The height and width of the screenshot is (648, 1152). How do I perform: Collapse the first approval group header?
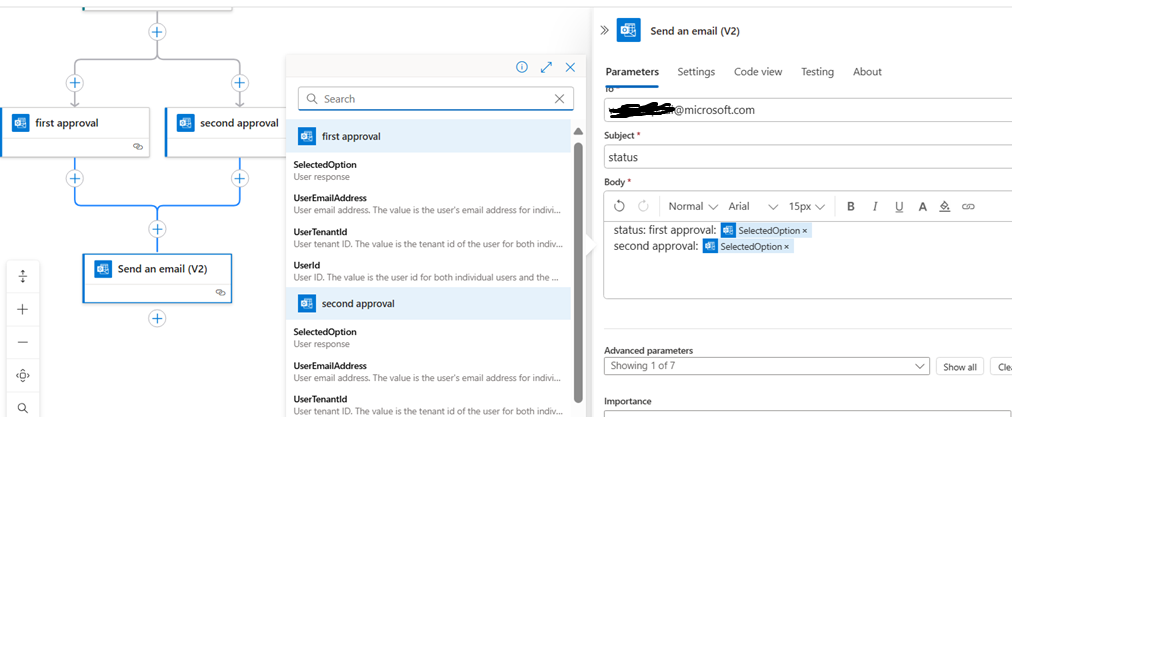428,136
